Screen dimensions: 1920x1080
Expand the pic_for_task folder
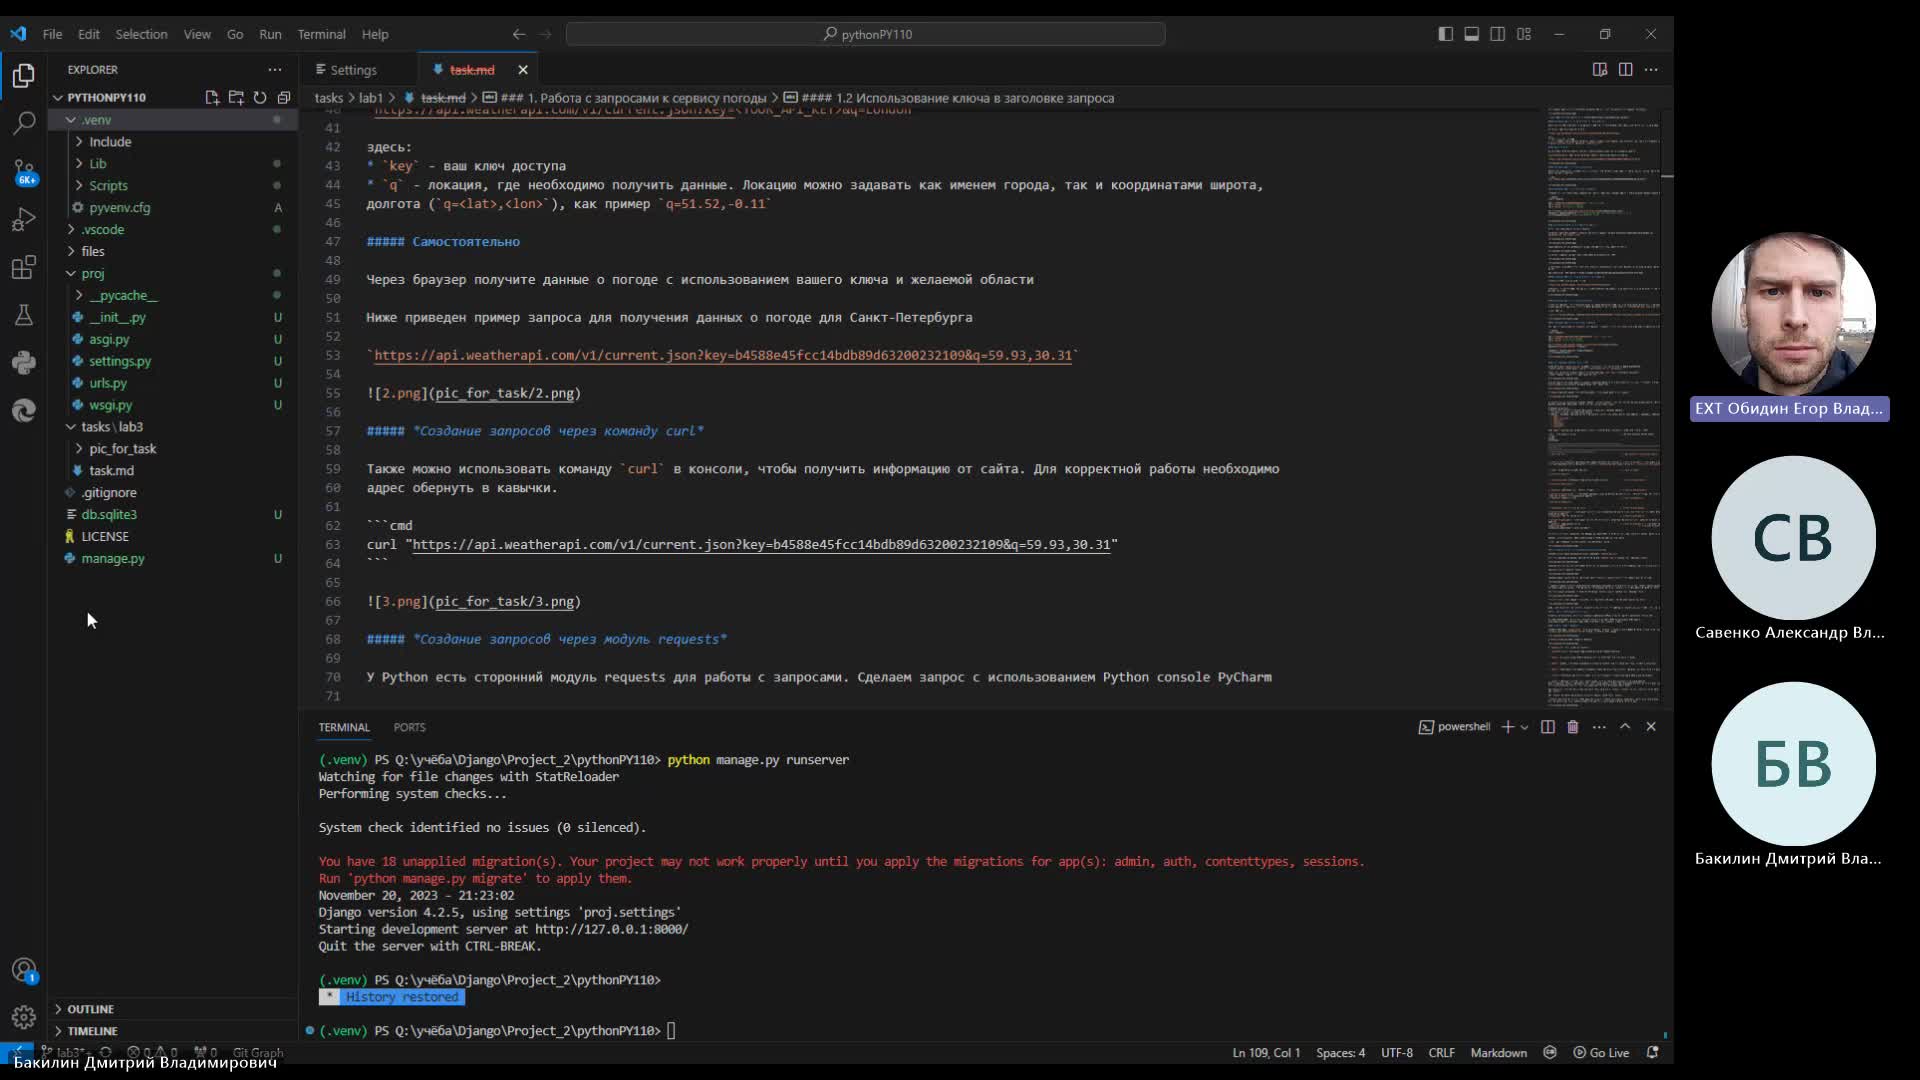coord(173,449)
